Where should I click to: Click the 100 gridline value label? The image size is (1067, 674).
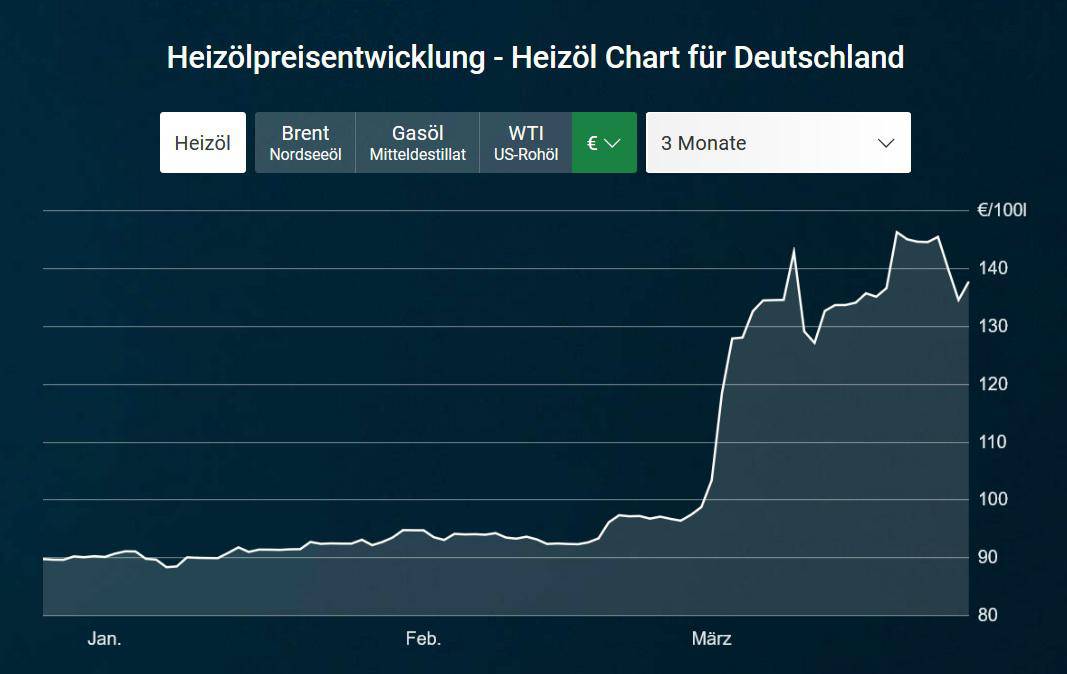click(x=993, y=499)
